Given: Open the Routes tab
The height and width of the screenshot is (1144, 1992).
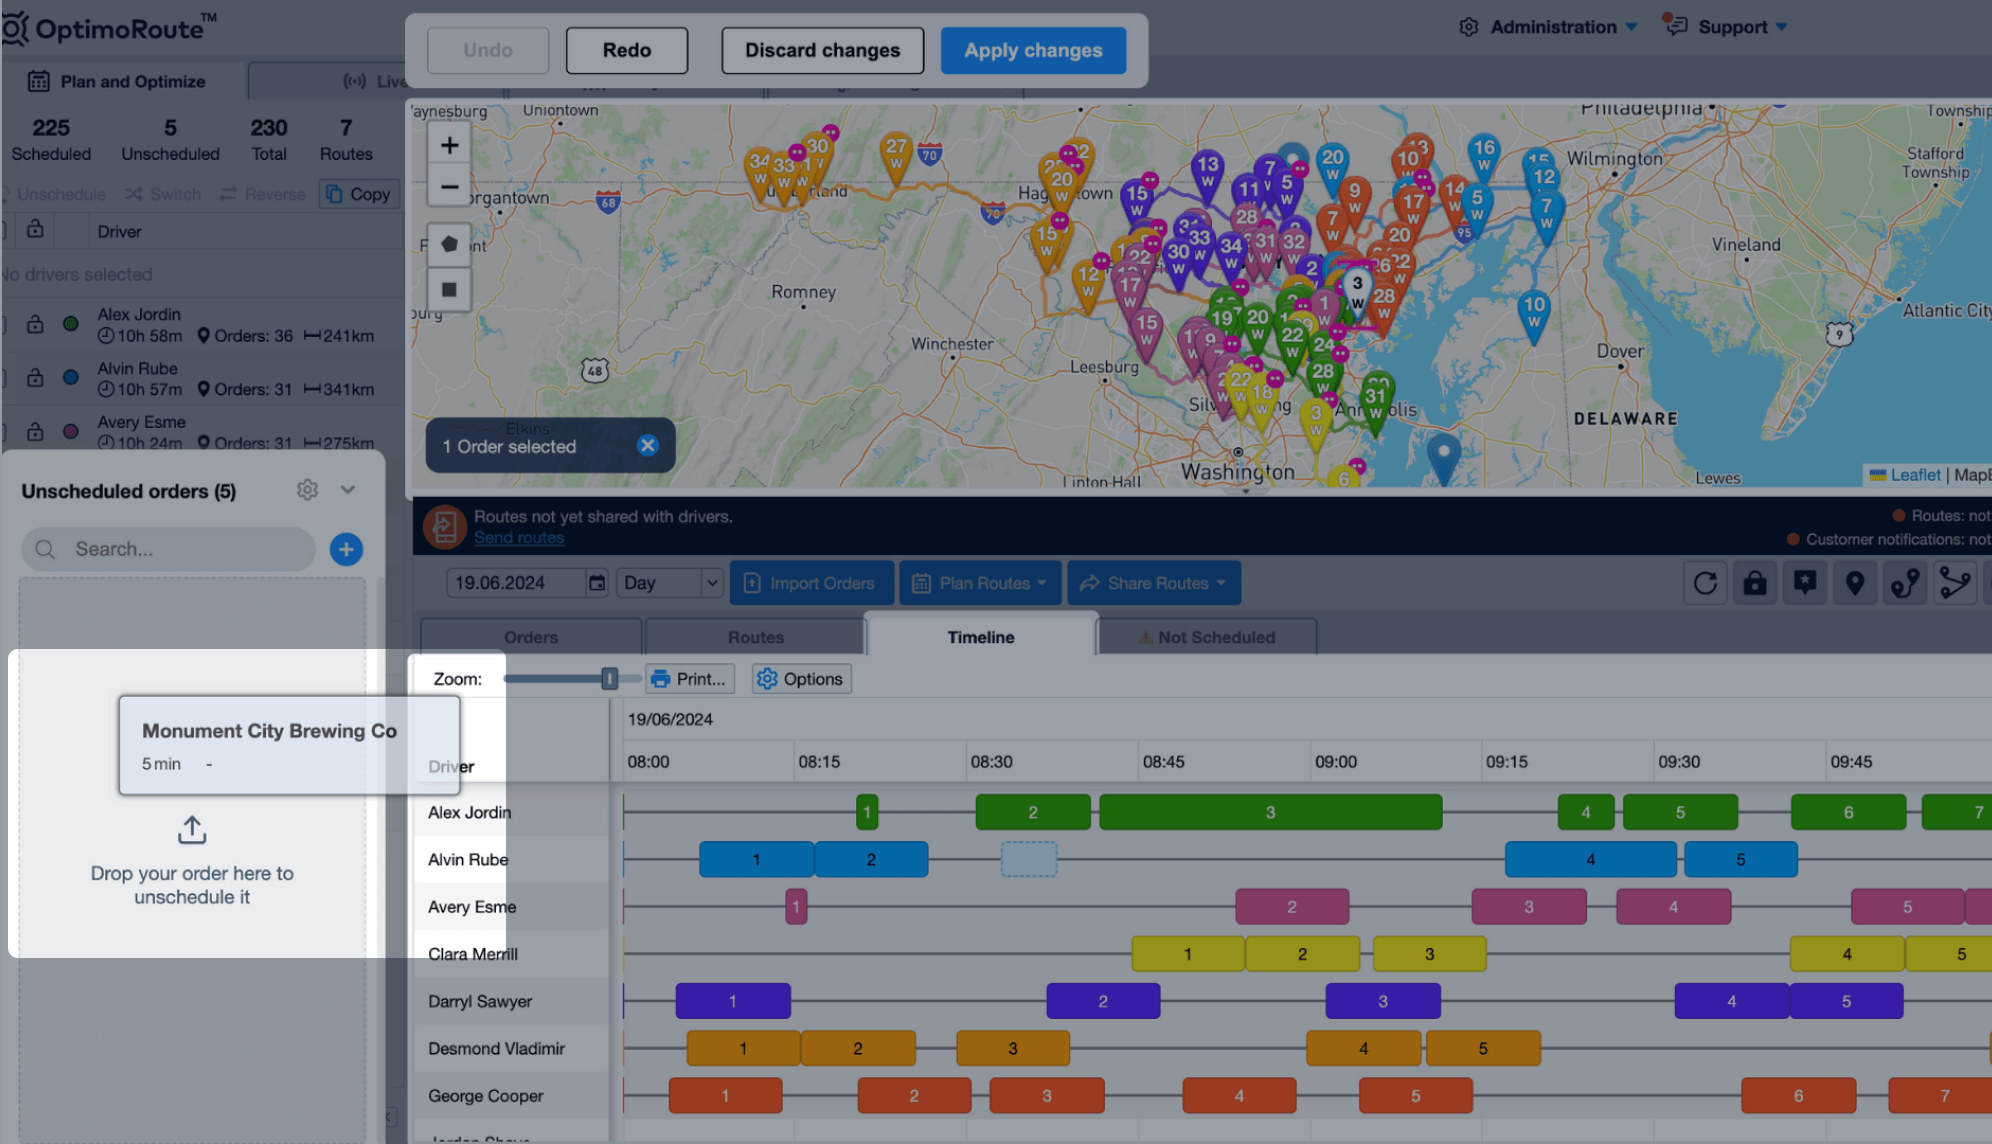Looking at the screenshot, I should coord(755,636).
